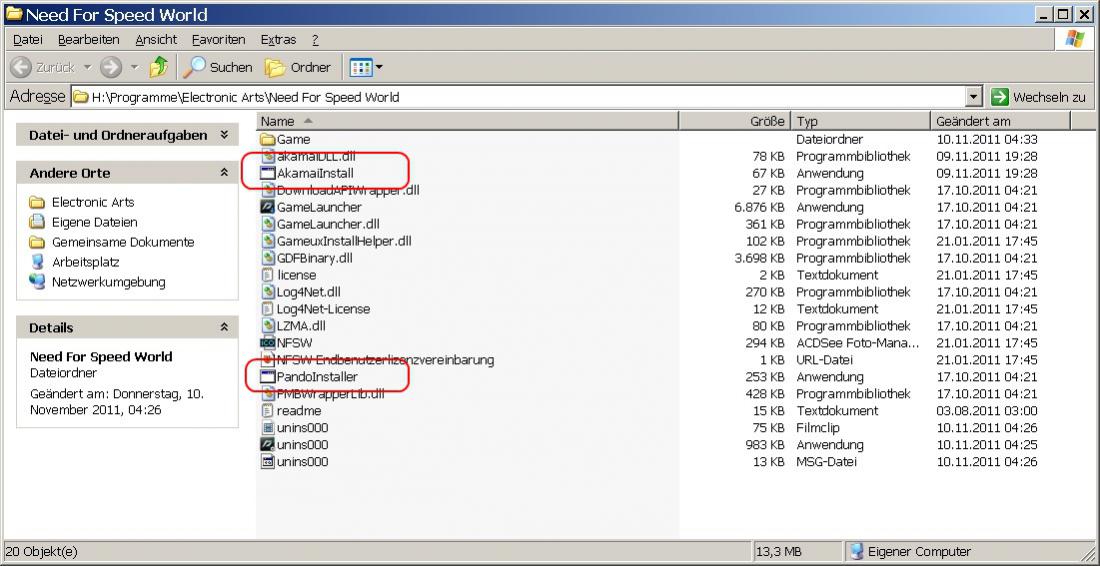The height and width of the screenshot is (566, 1100).
Task: Open the Bearbeiten menu
Action: click(89, 40)
